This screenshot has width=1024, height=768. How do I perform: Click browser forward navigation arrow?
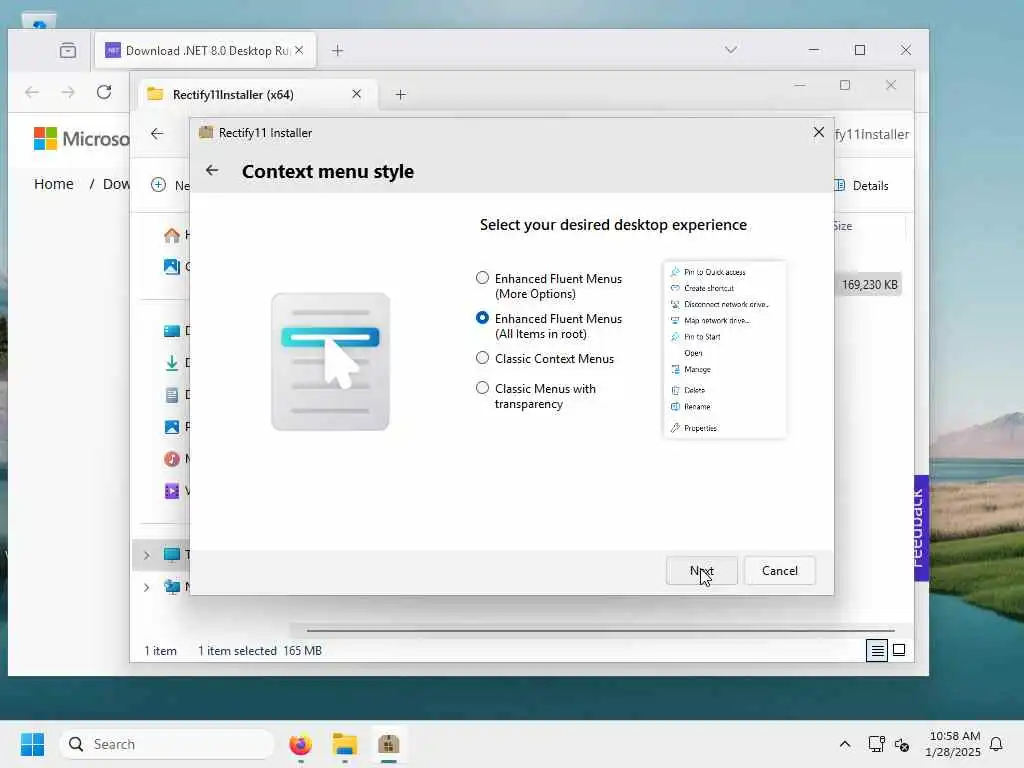[68, 92]
